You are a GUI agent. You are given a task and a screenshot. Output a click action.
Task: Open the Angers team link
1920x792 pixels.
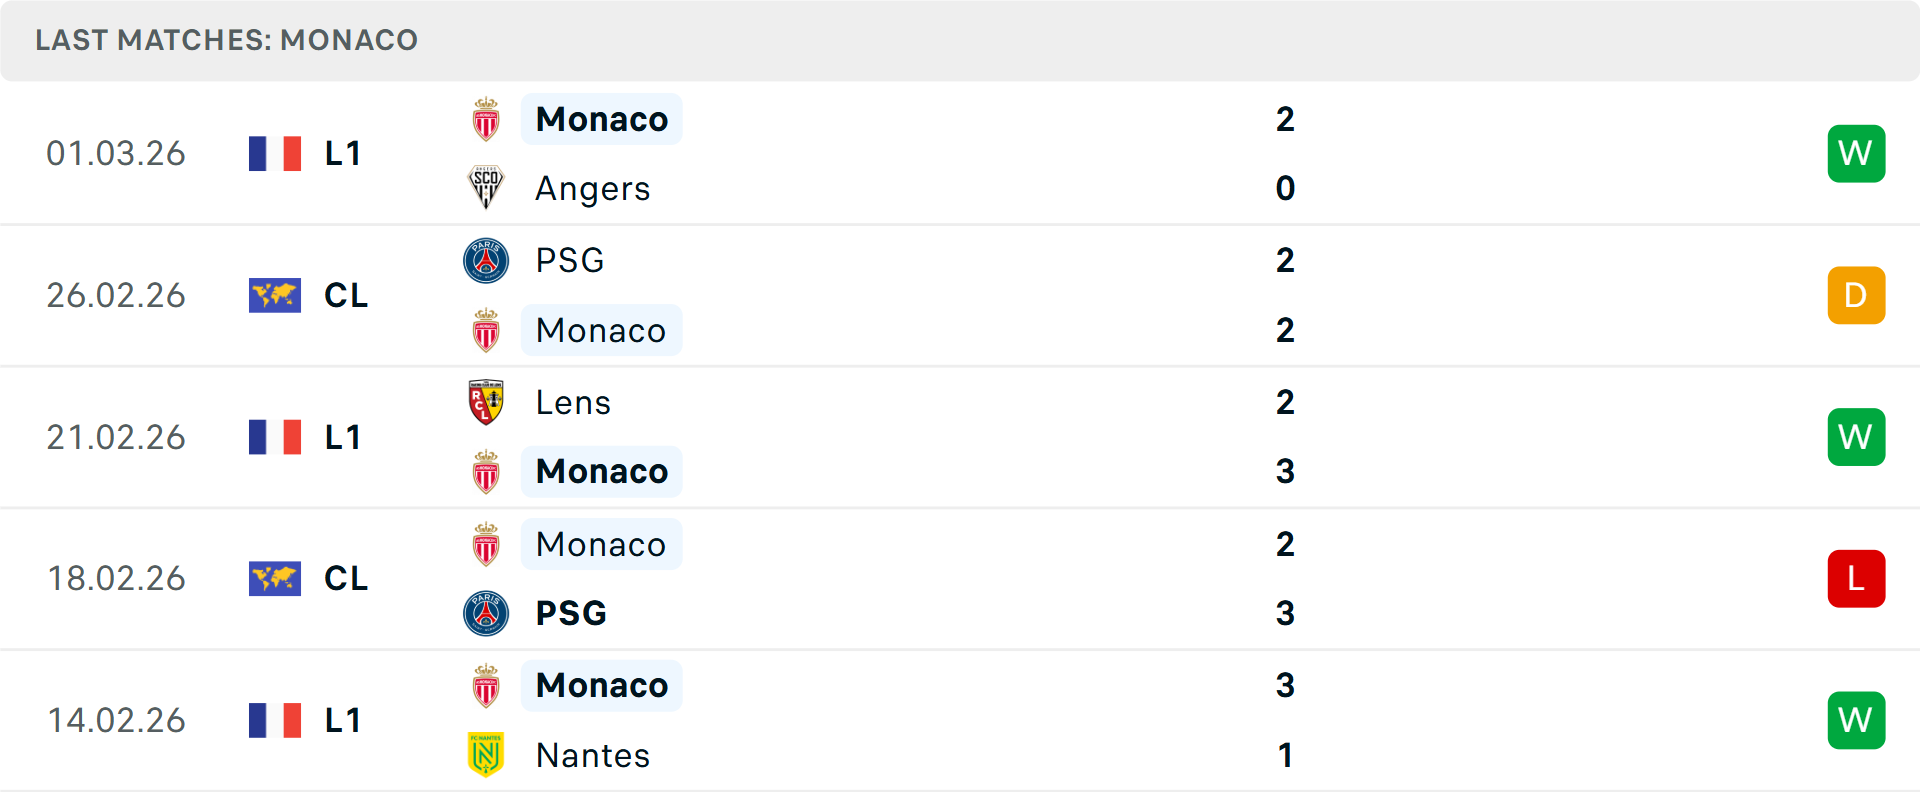593,189
